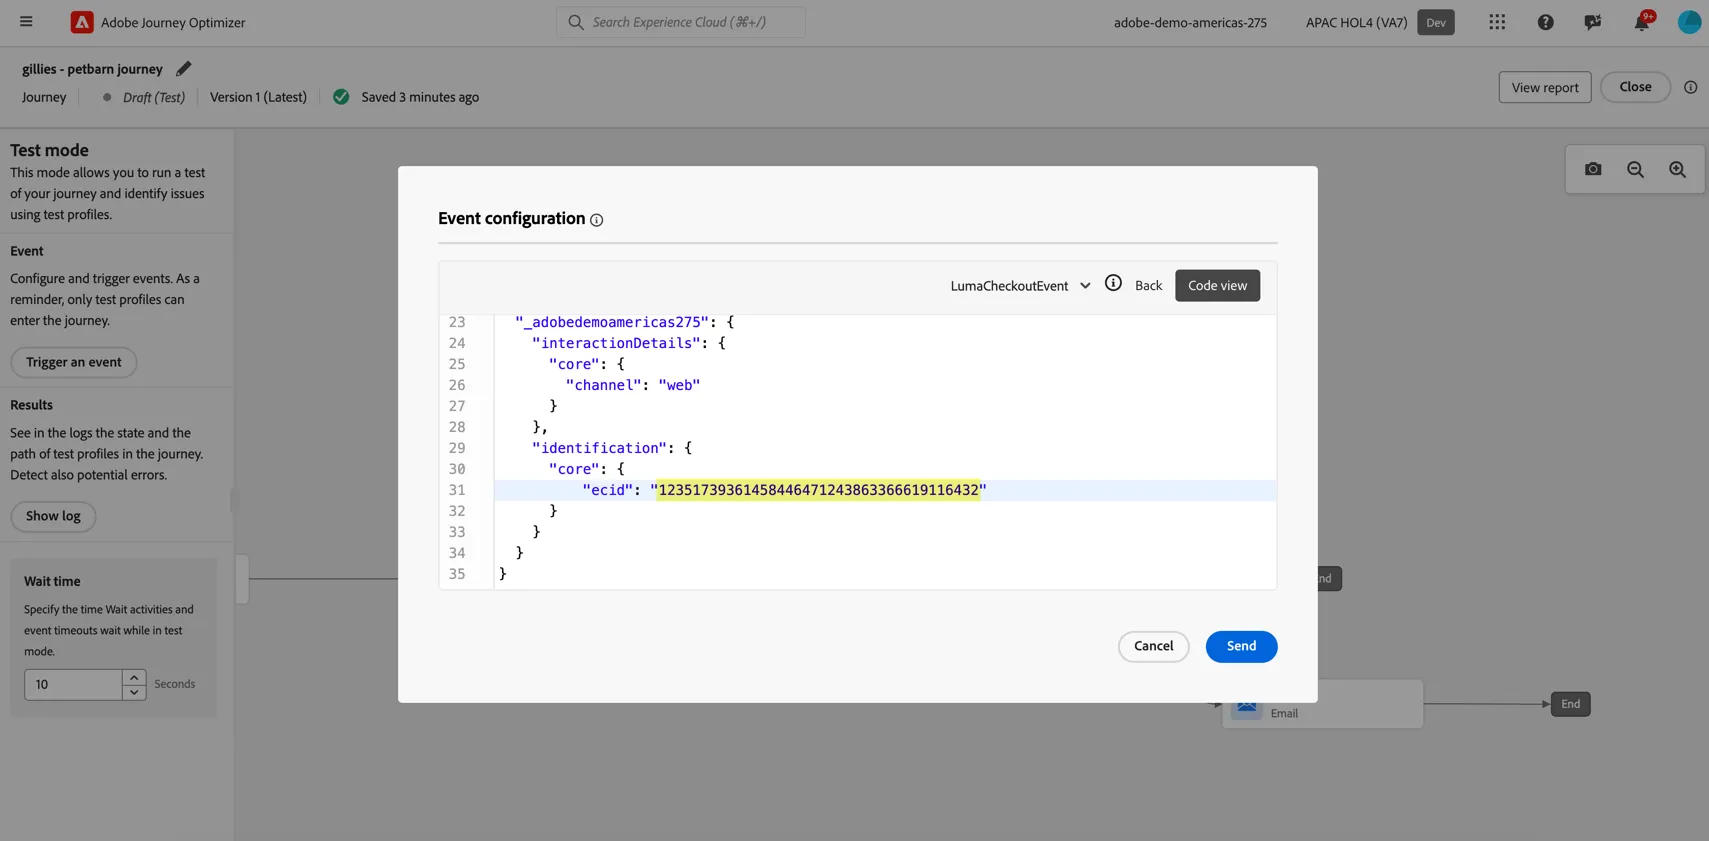Edit journey name with pencil icon

(x=183, y=69)
